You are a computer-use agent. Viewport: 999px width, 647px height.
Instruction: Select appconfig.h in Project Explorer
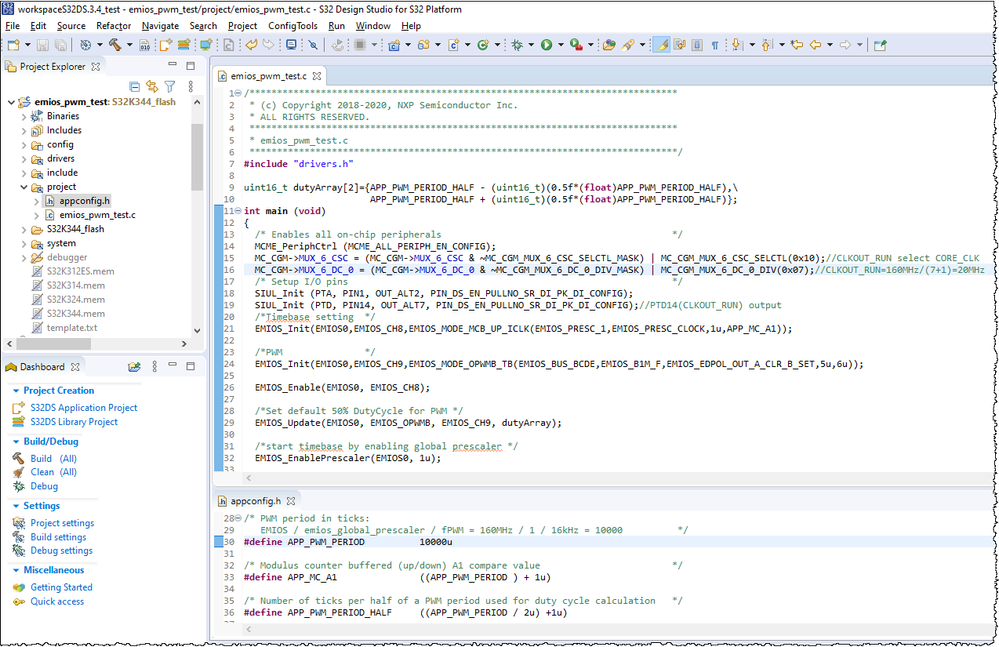84,201
